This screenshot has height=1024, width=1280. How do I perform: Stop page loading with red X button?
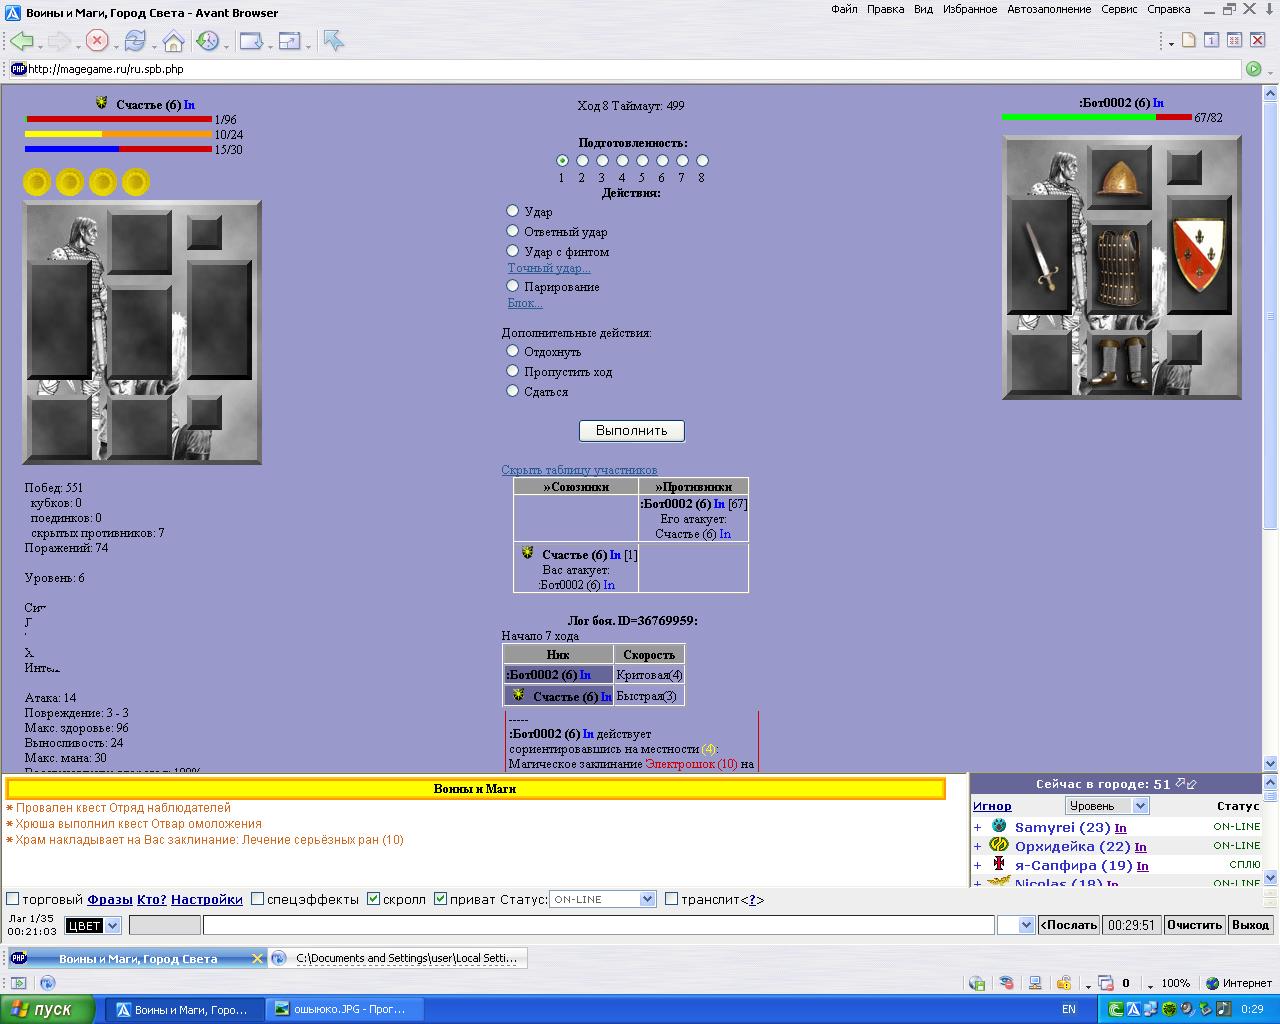[97, 41]
